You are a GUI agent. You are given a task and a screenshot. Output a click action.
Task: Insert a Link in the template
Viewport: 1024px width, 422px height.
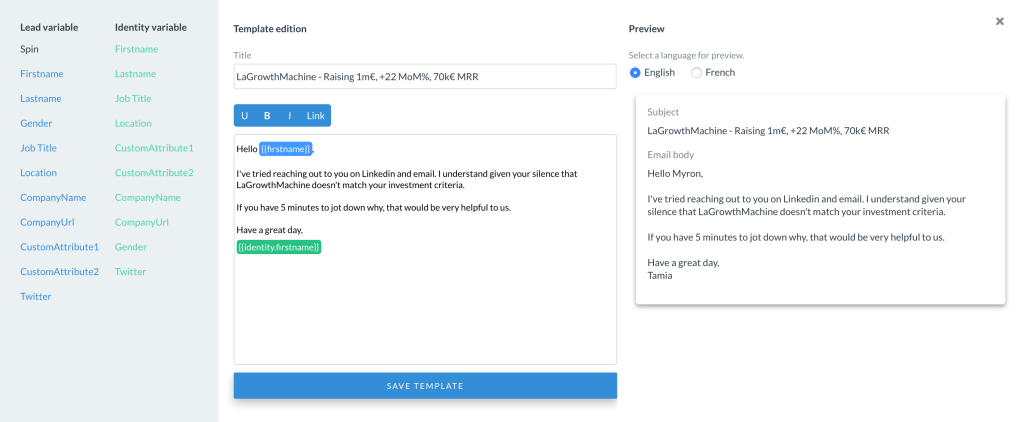[x=315, y=116]
